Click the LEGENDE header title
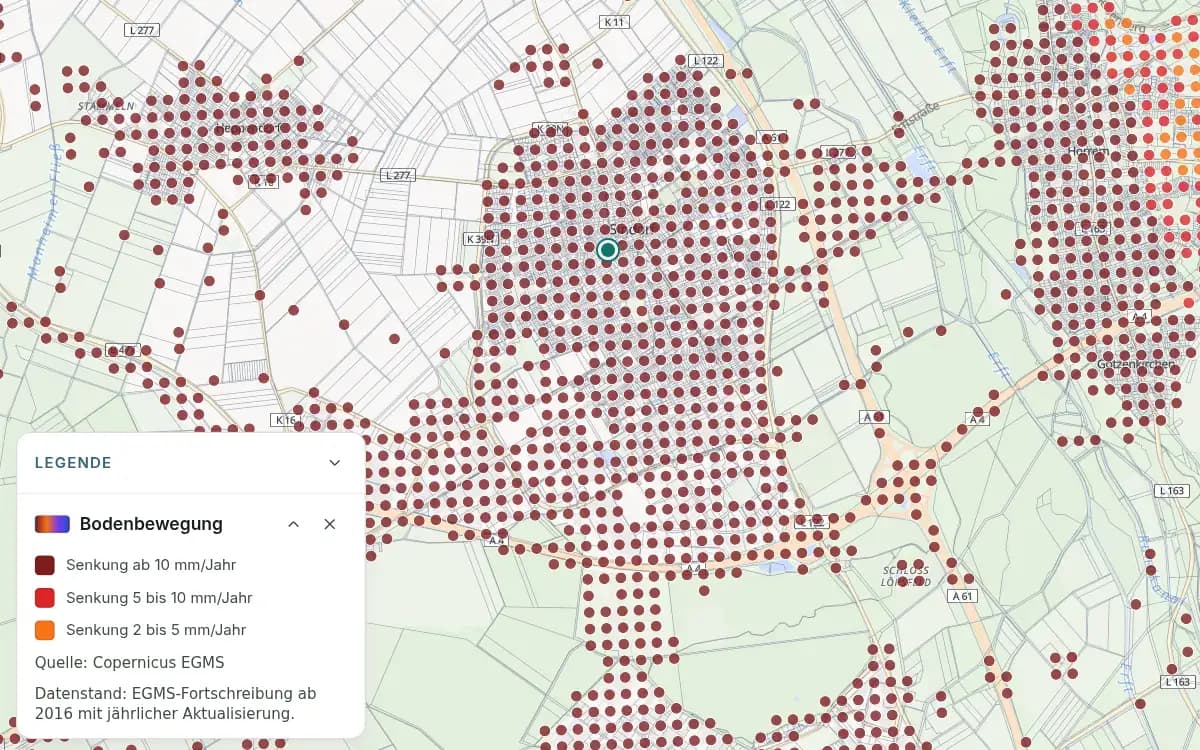 (x=73, y=463)
